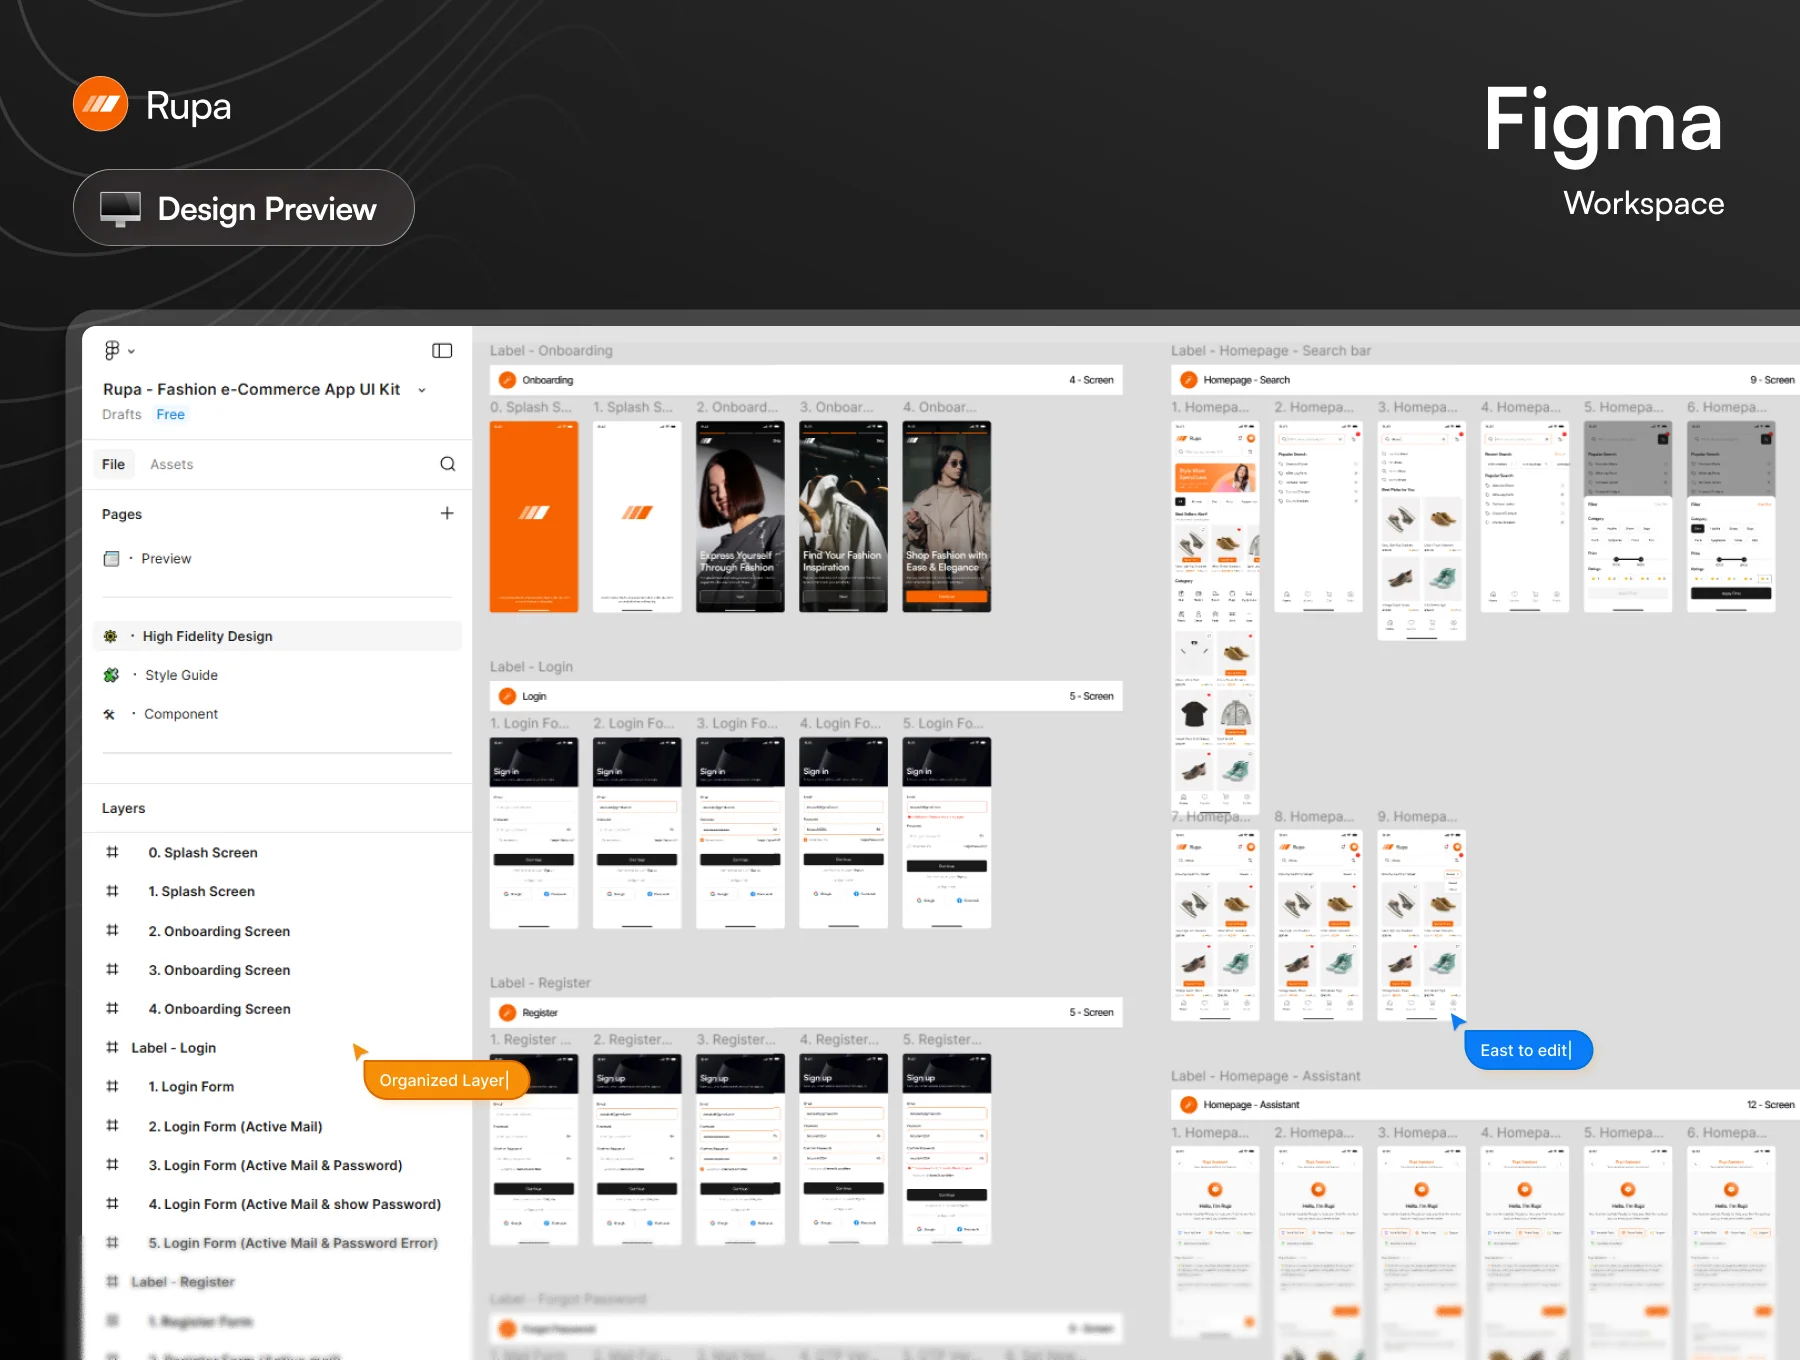Screen dimensions: 1800x1360
Task: Click frame icon of 2. Onboarding Screen
Action: pyautogui.click(x=112, y=930)
